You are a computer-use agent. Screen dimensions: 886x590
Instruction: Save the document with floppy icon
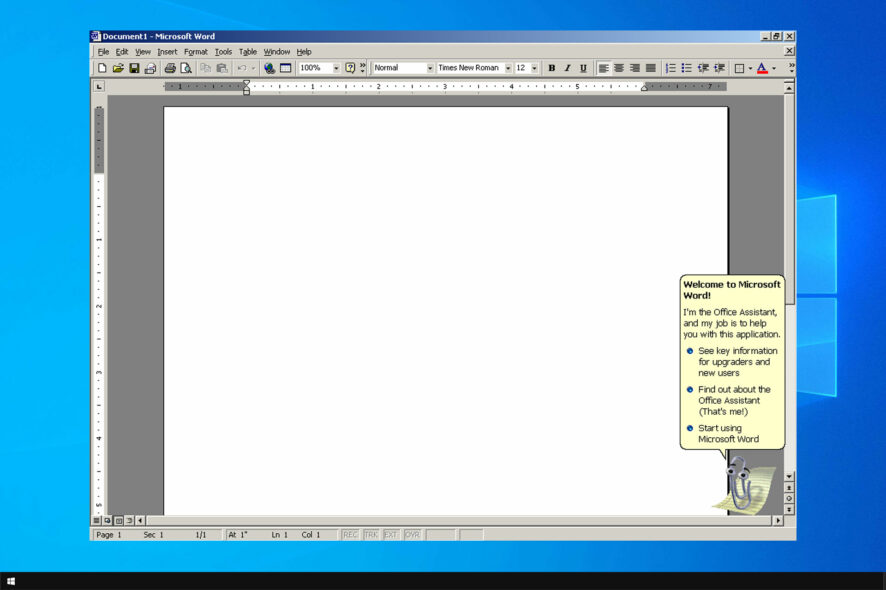(134, 68)
